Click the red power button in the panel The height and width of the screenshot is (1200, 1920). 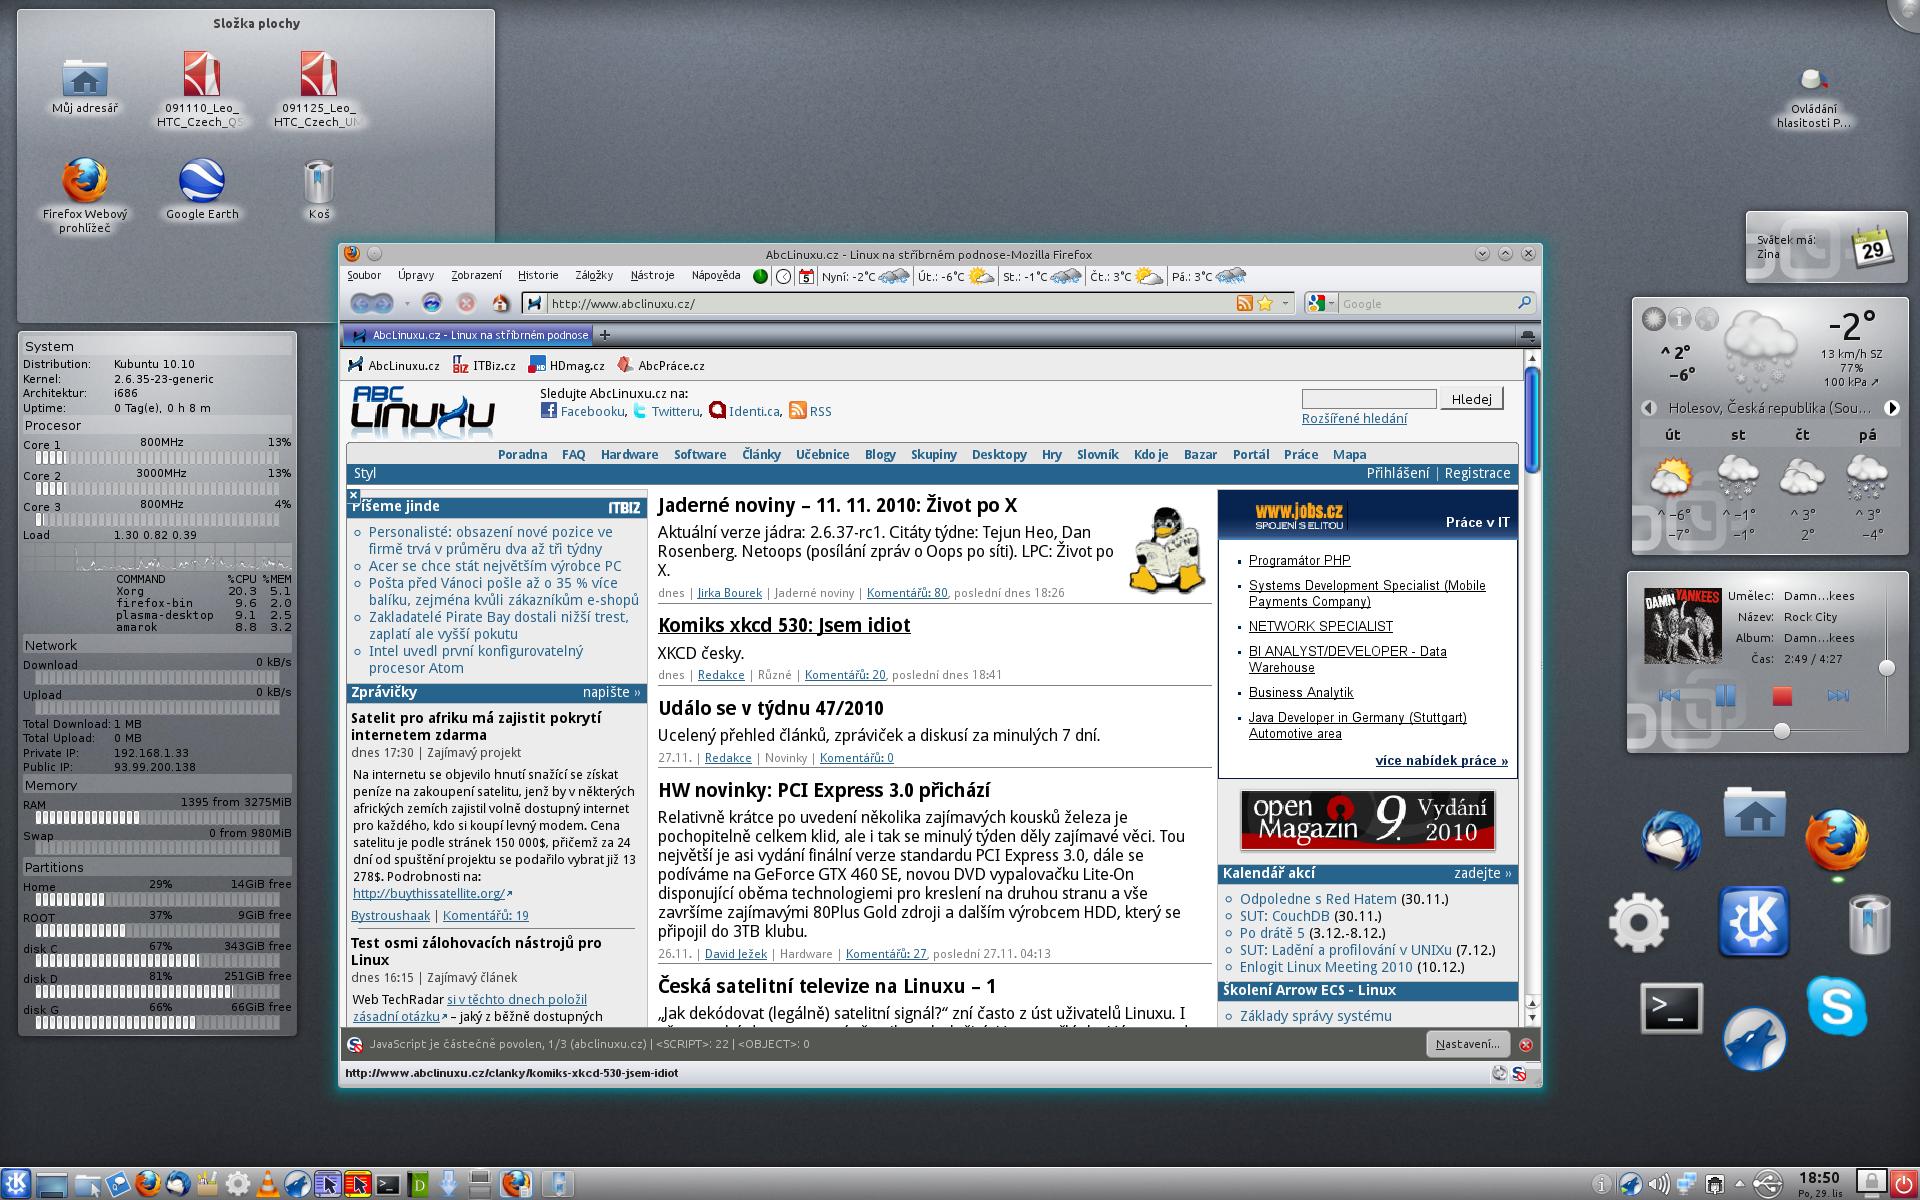(x=1903, y=1184)
